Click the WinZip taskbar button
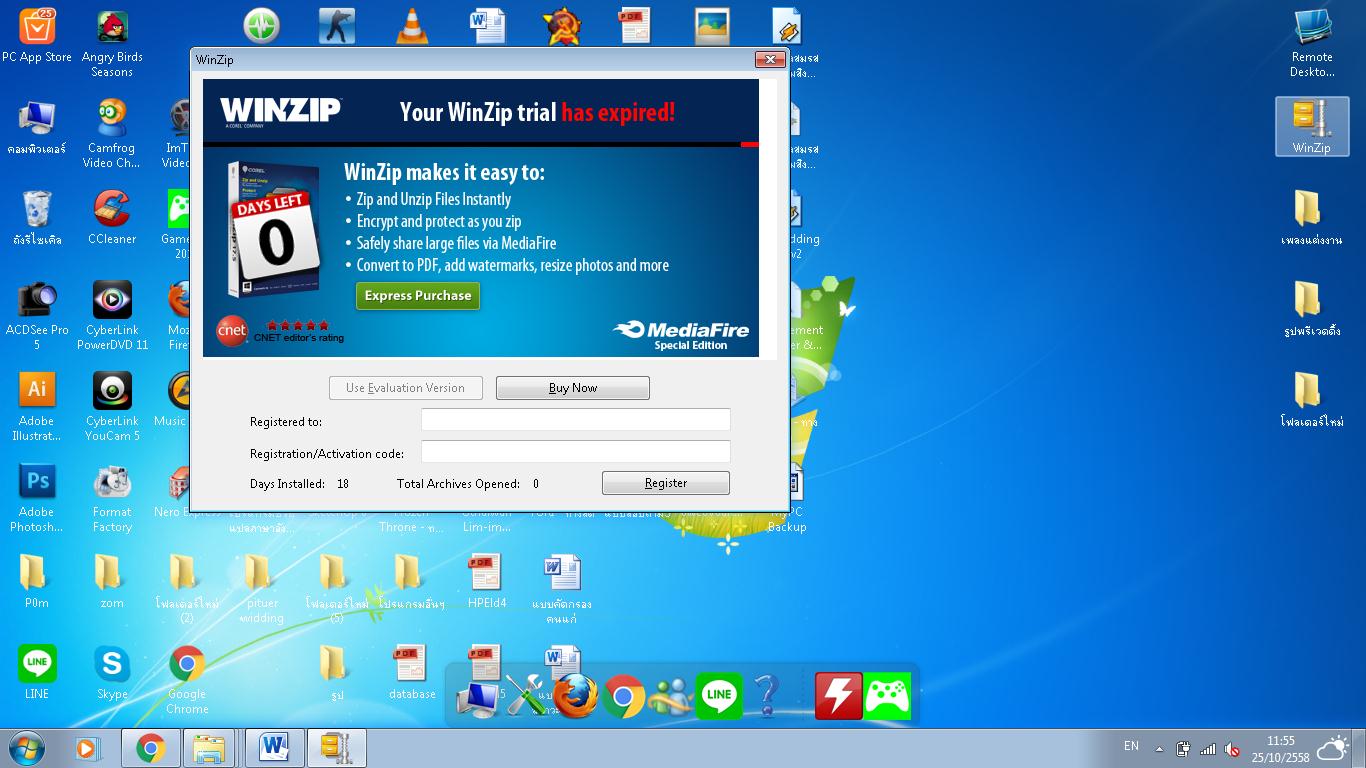Viewport: 1366px width, 768px height. [x=337, y=748]
